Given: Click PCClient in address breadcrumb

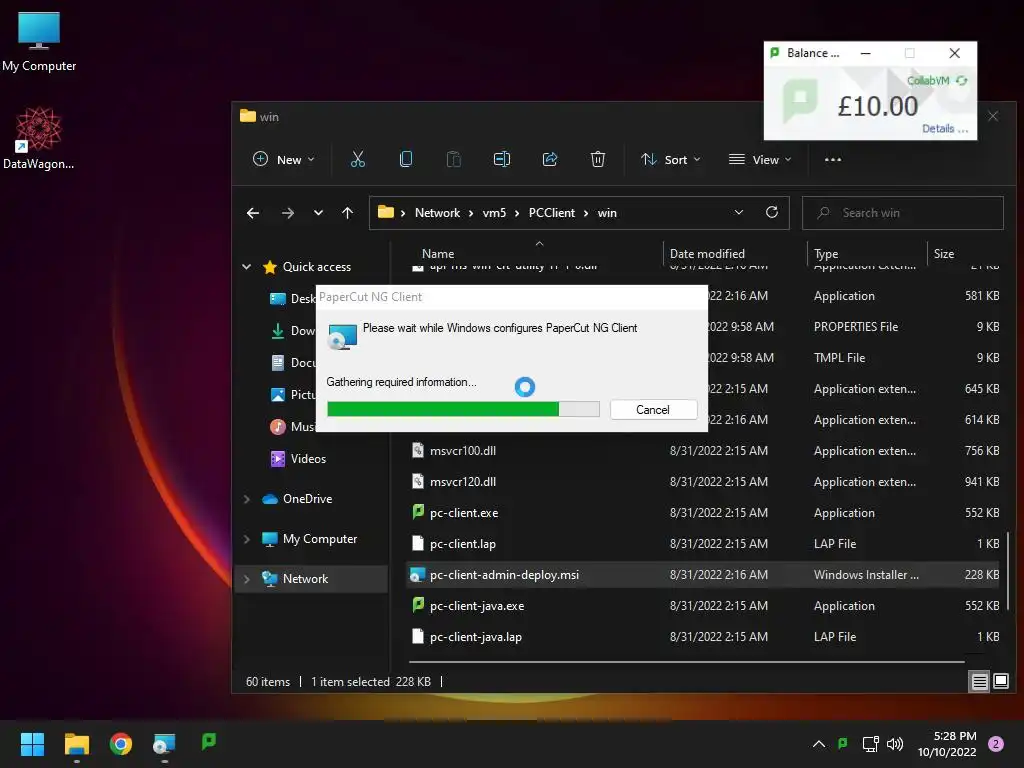Looking at the screenshot, I should tap(552, 213).
